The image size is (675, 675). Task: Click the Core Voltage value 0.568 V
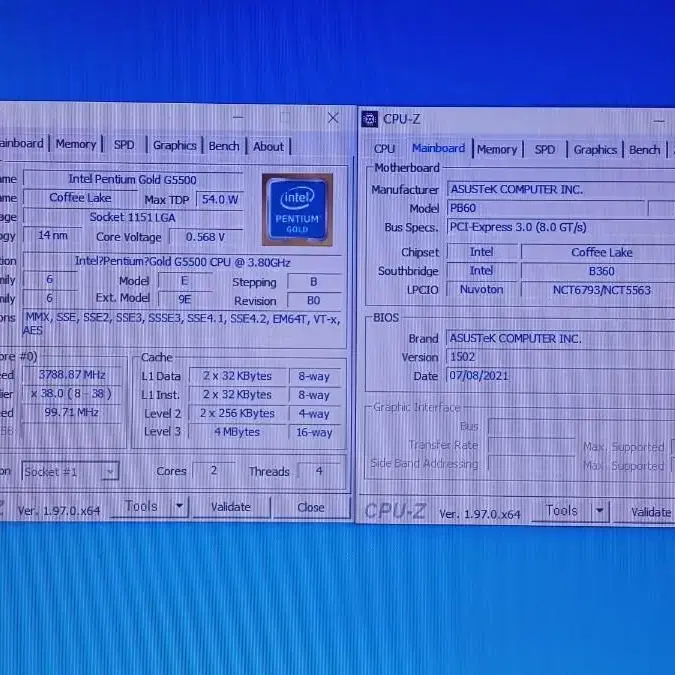coord(205,237)
